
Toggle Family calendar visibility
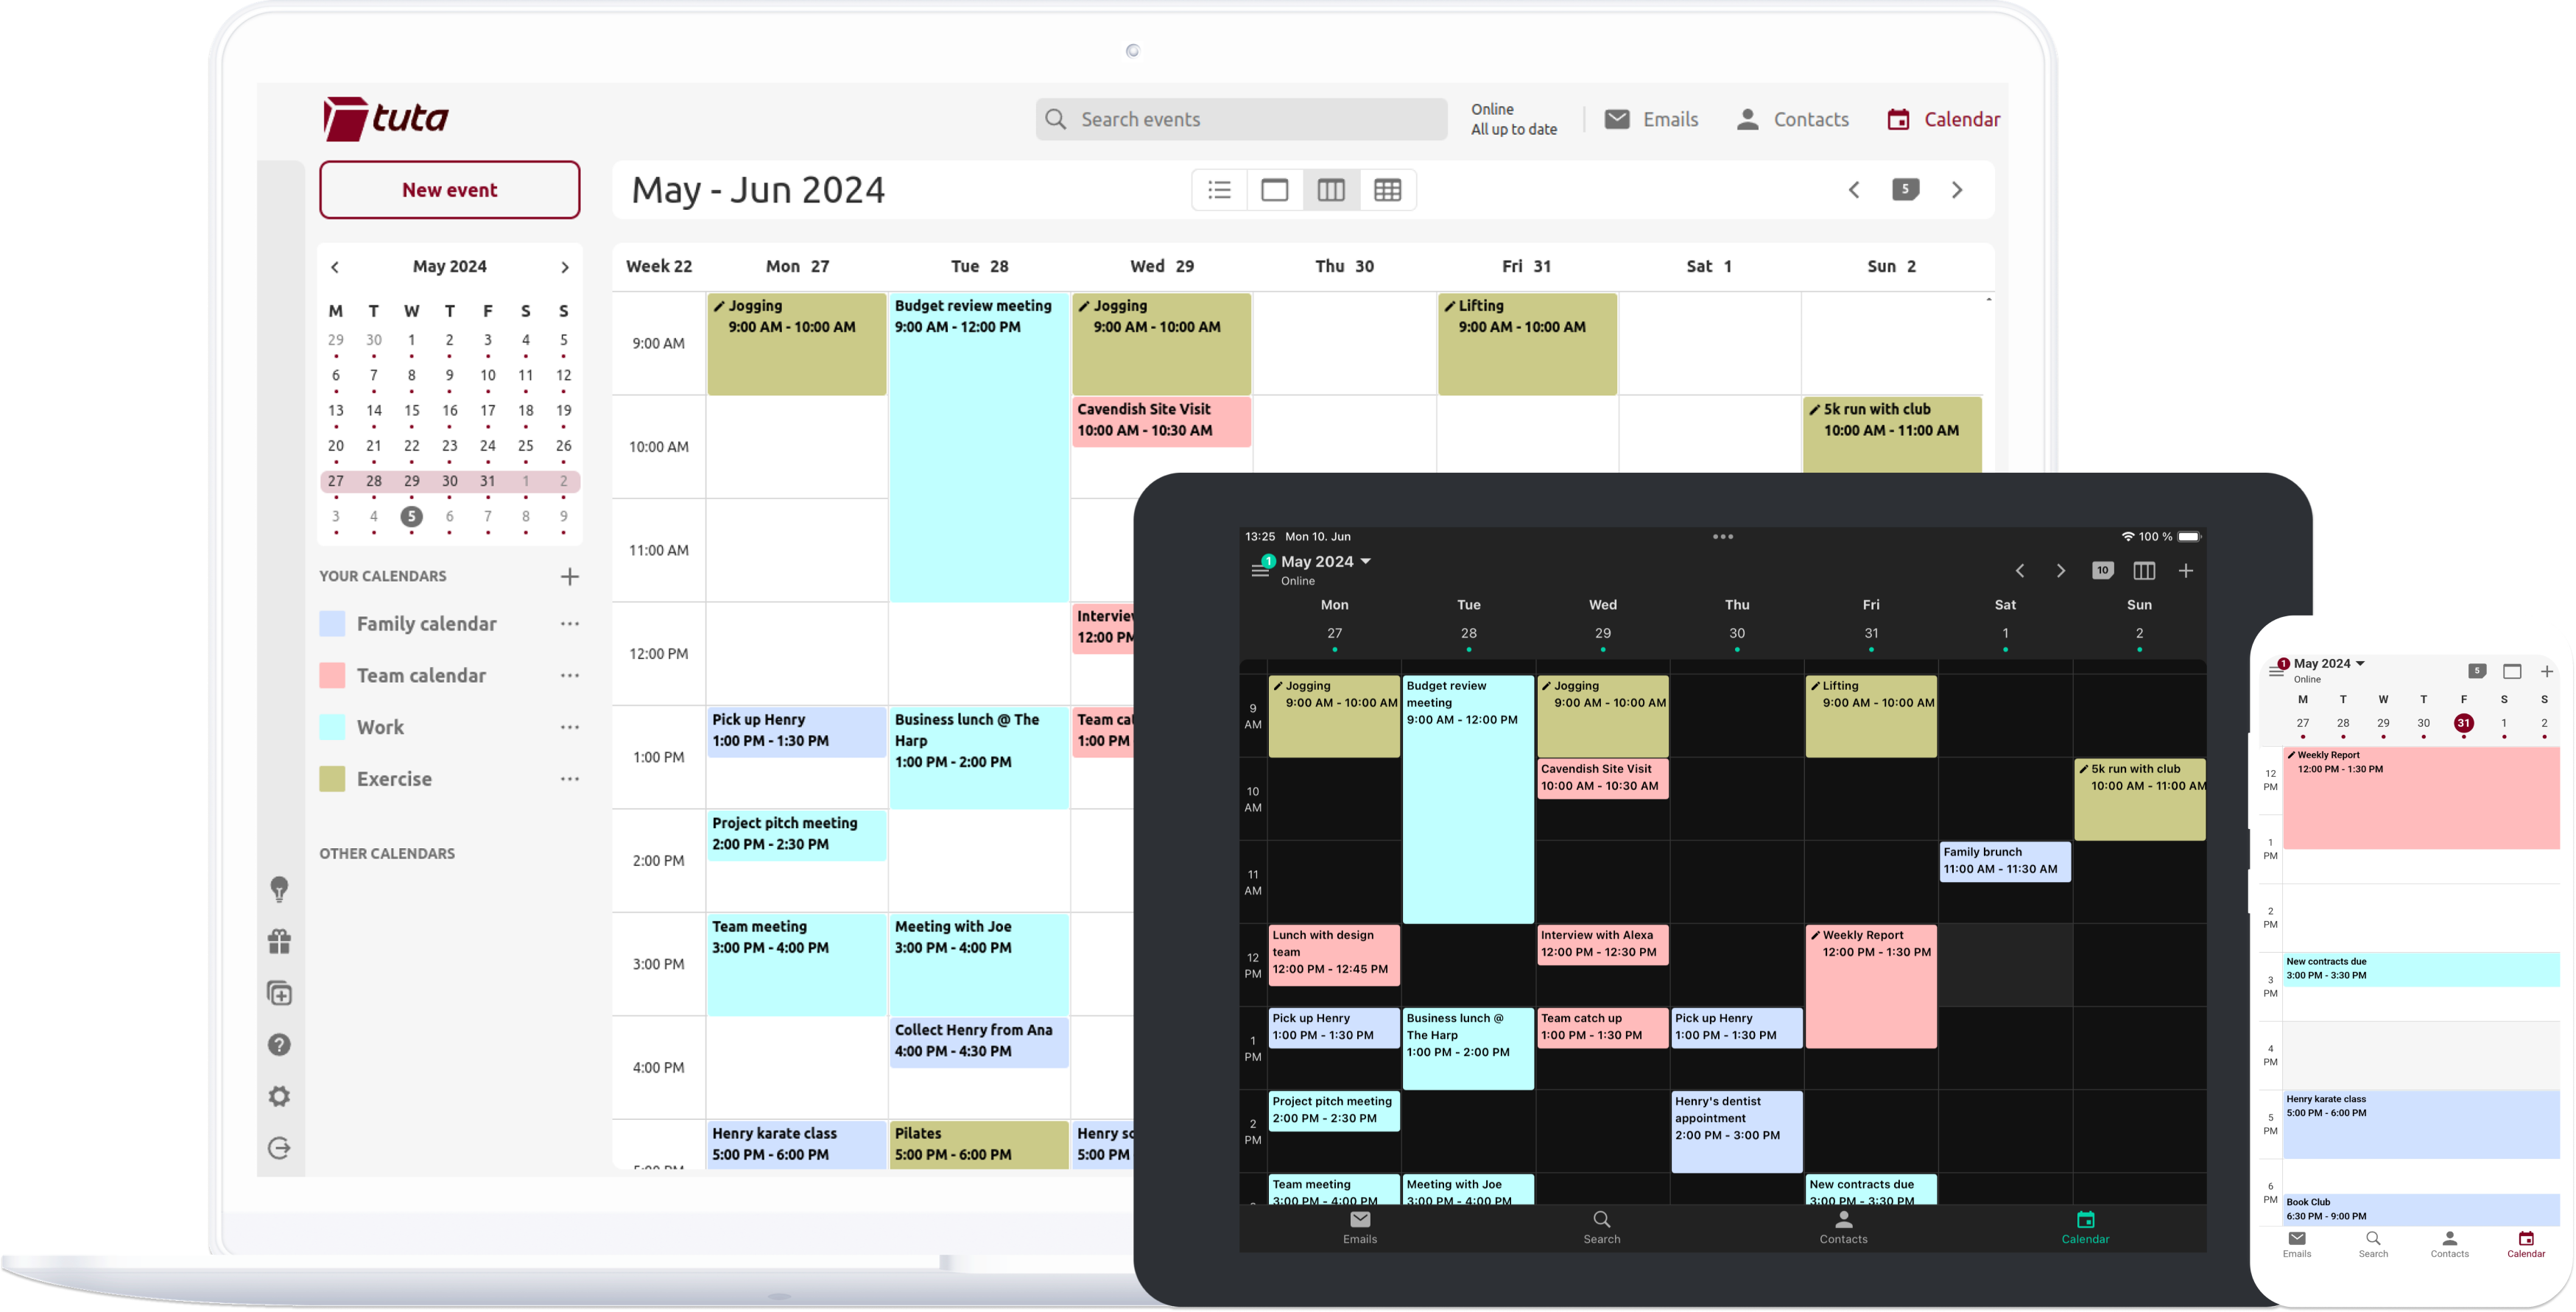point(333,623)
